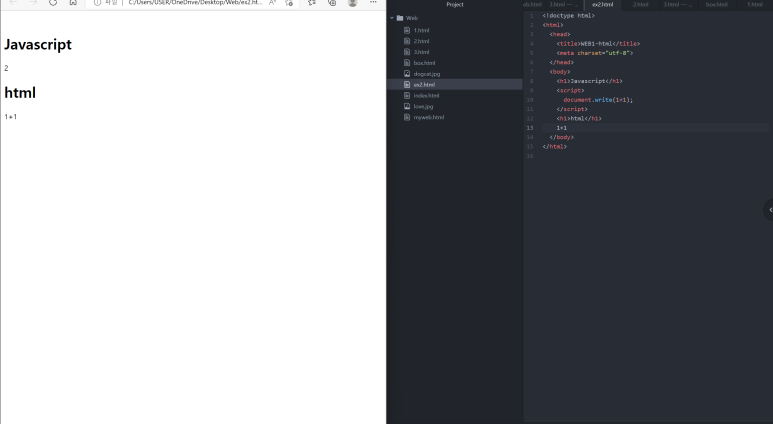Click the document.write(1+1); code line
The image size is (773, 424).
[598, 100]
